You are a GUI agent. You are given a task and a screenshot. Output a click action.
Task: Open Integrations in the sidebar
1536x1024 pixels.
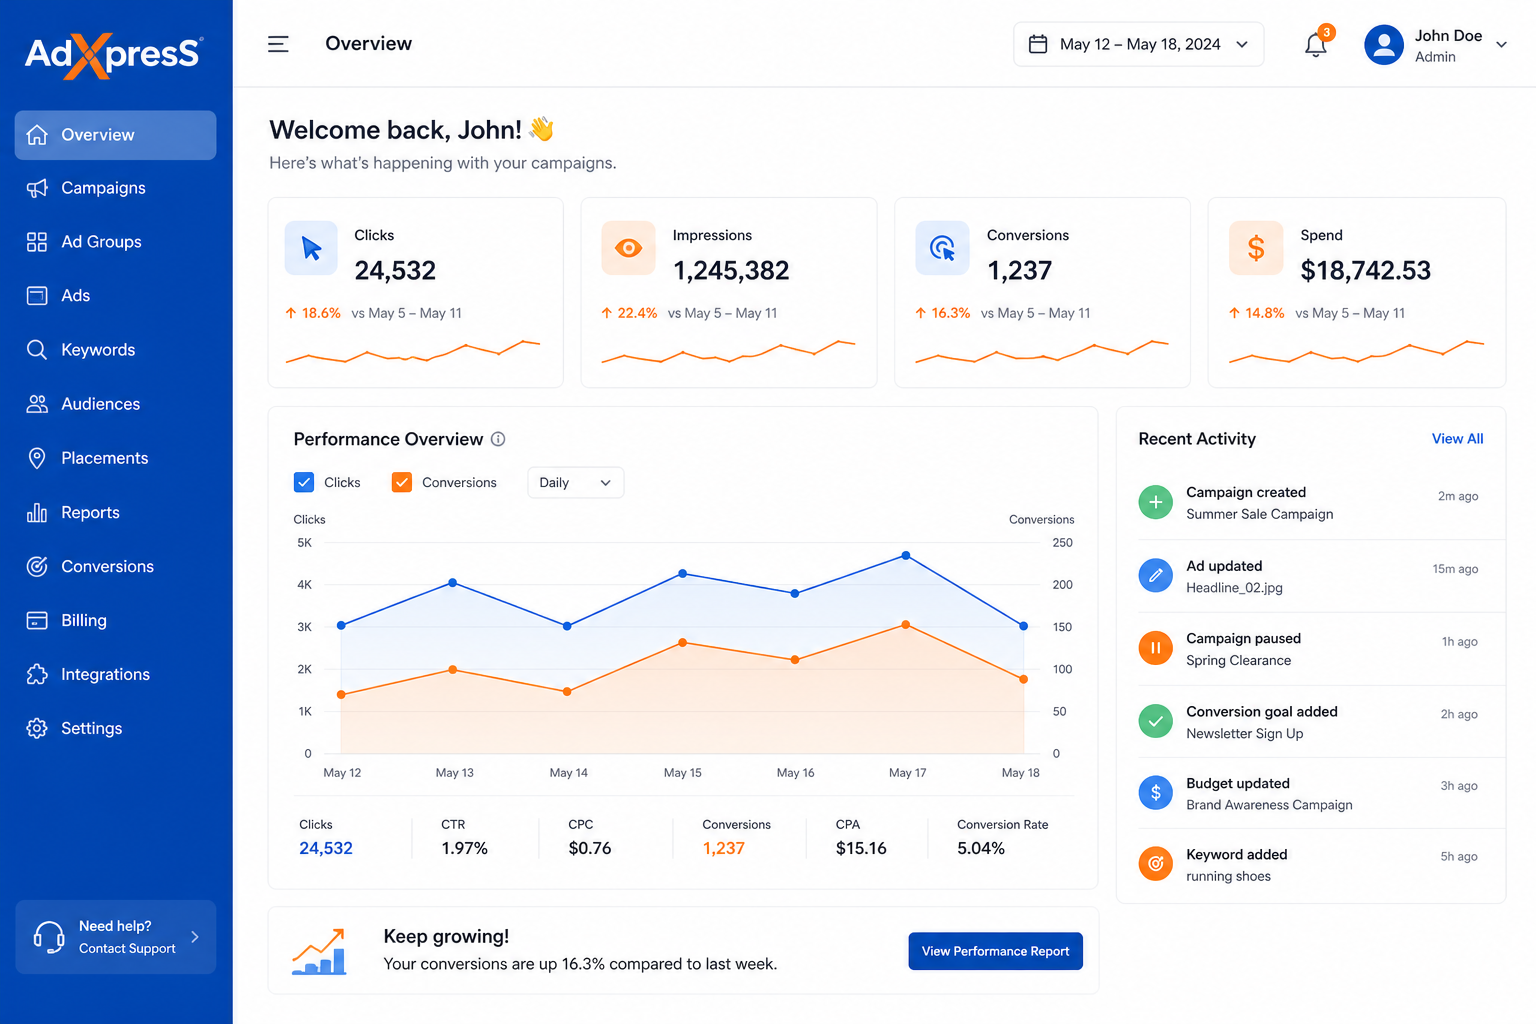[x=115, y=674]
